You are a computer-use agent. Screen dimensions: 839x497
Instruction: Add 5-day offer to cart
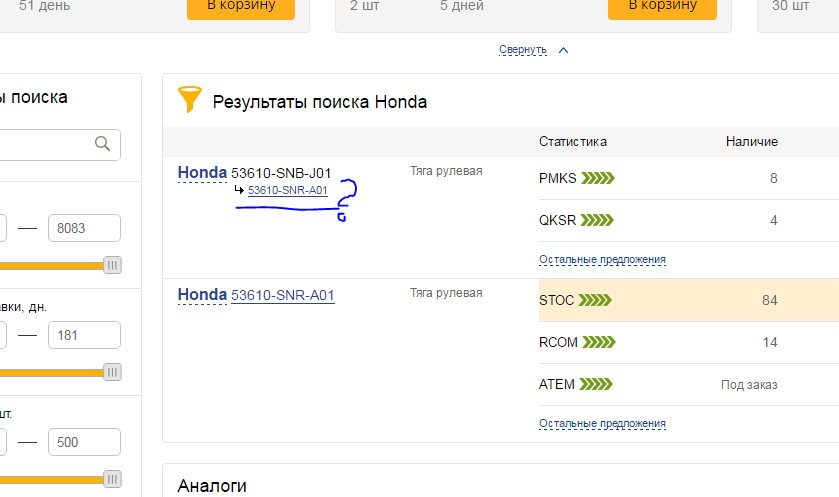tap(661, 6)
